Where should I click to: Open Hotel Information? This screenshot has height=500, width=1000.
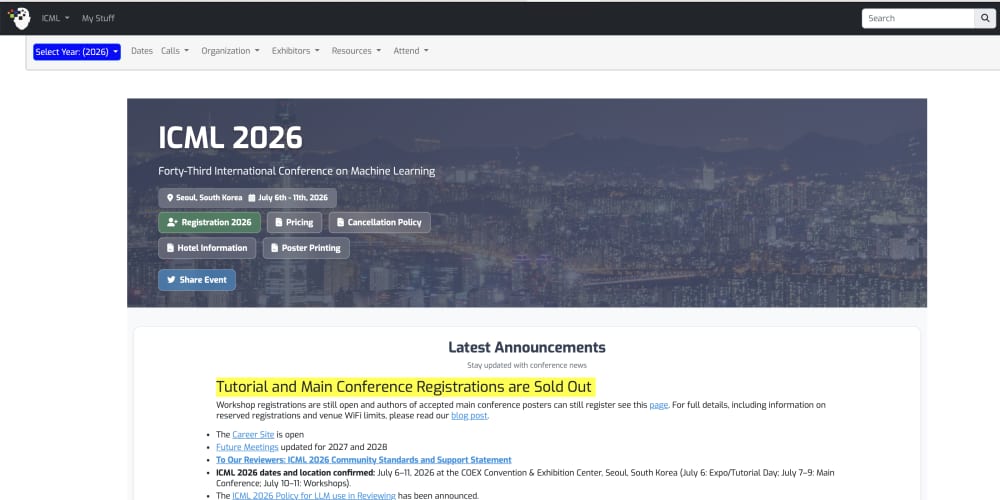pyautogui.click(x=207, y=248)
